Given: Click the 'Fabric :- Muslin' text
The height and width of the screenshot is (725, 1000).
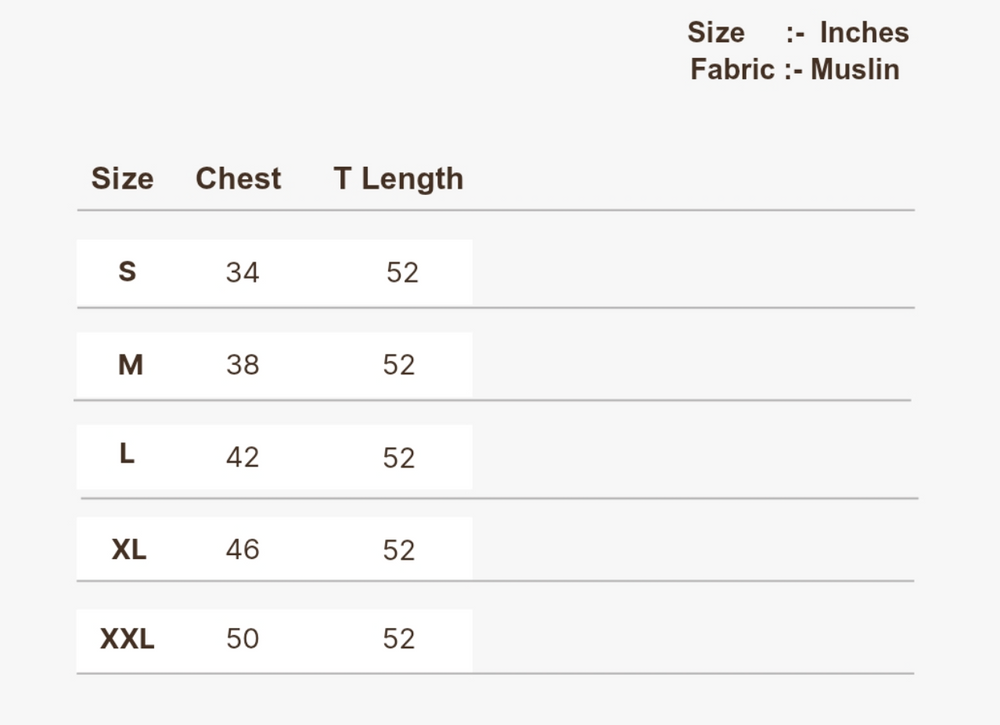Looking at the screenshot, I should [794, 70].
